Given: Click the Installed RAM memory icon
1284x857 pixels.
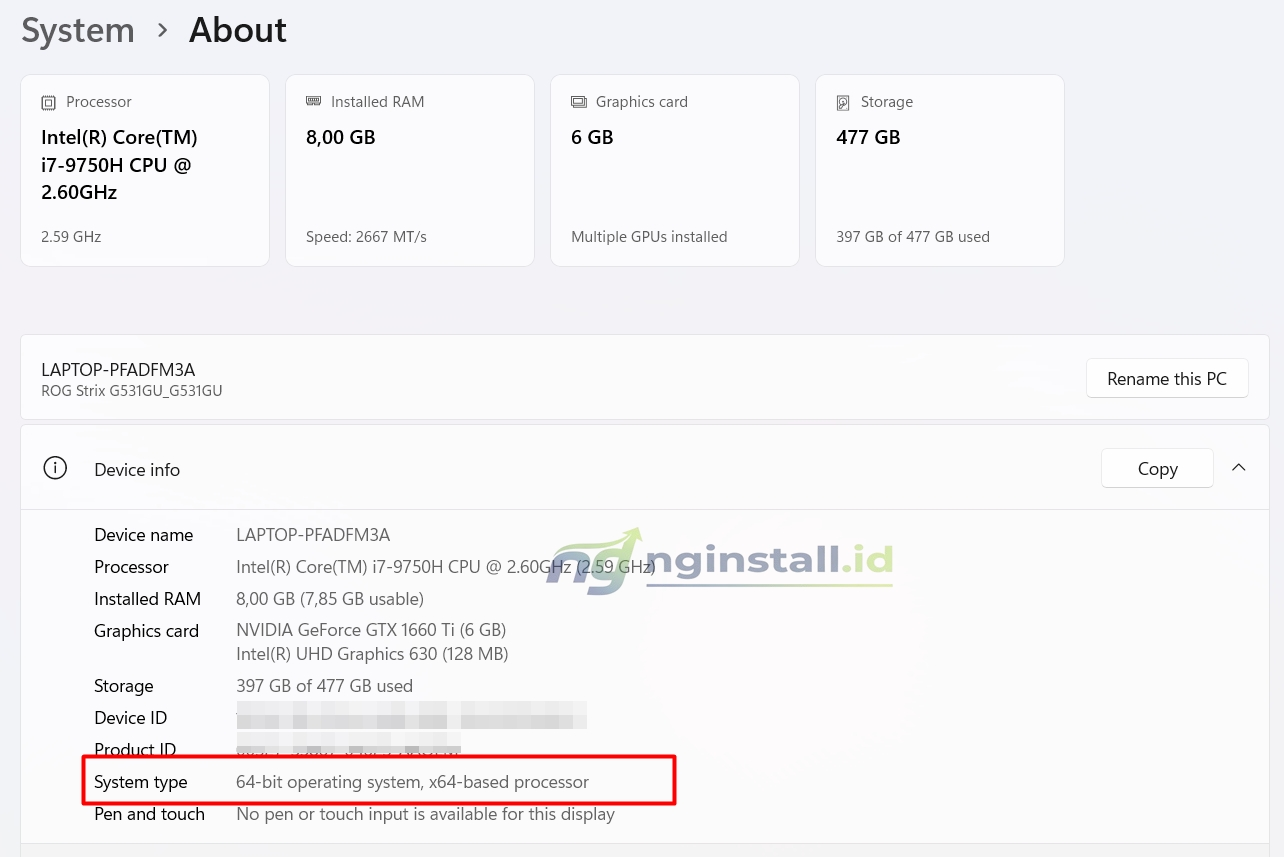Looking at the screenshot, I should point(314,102).
